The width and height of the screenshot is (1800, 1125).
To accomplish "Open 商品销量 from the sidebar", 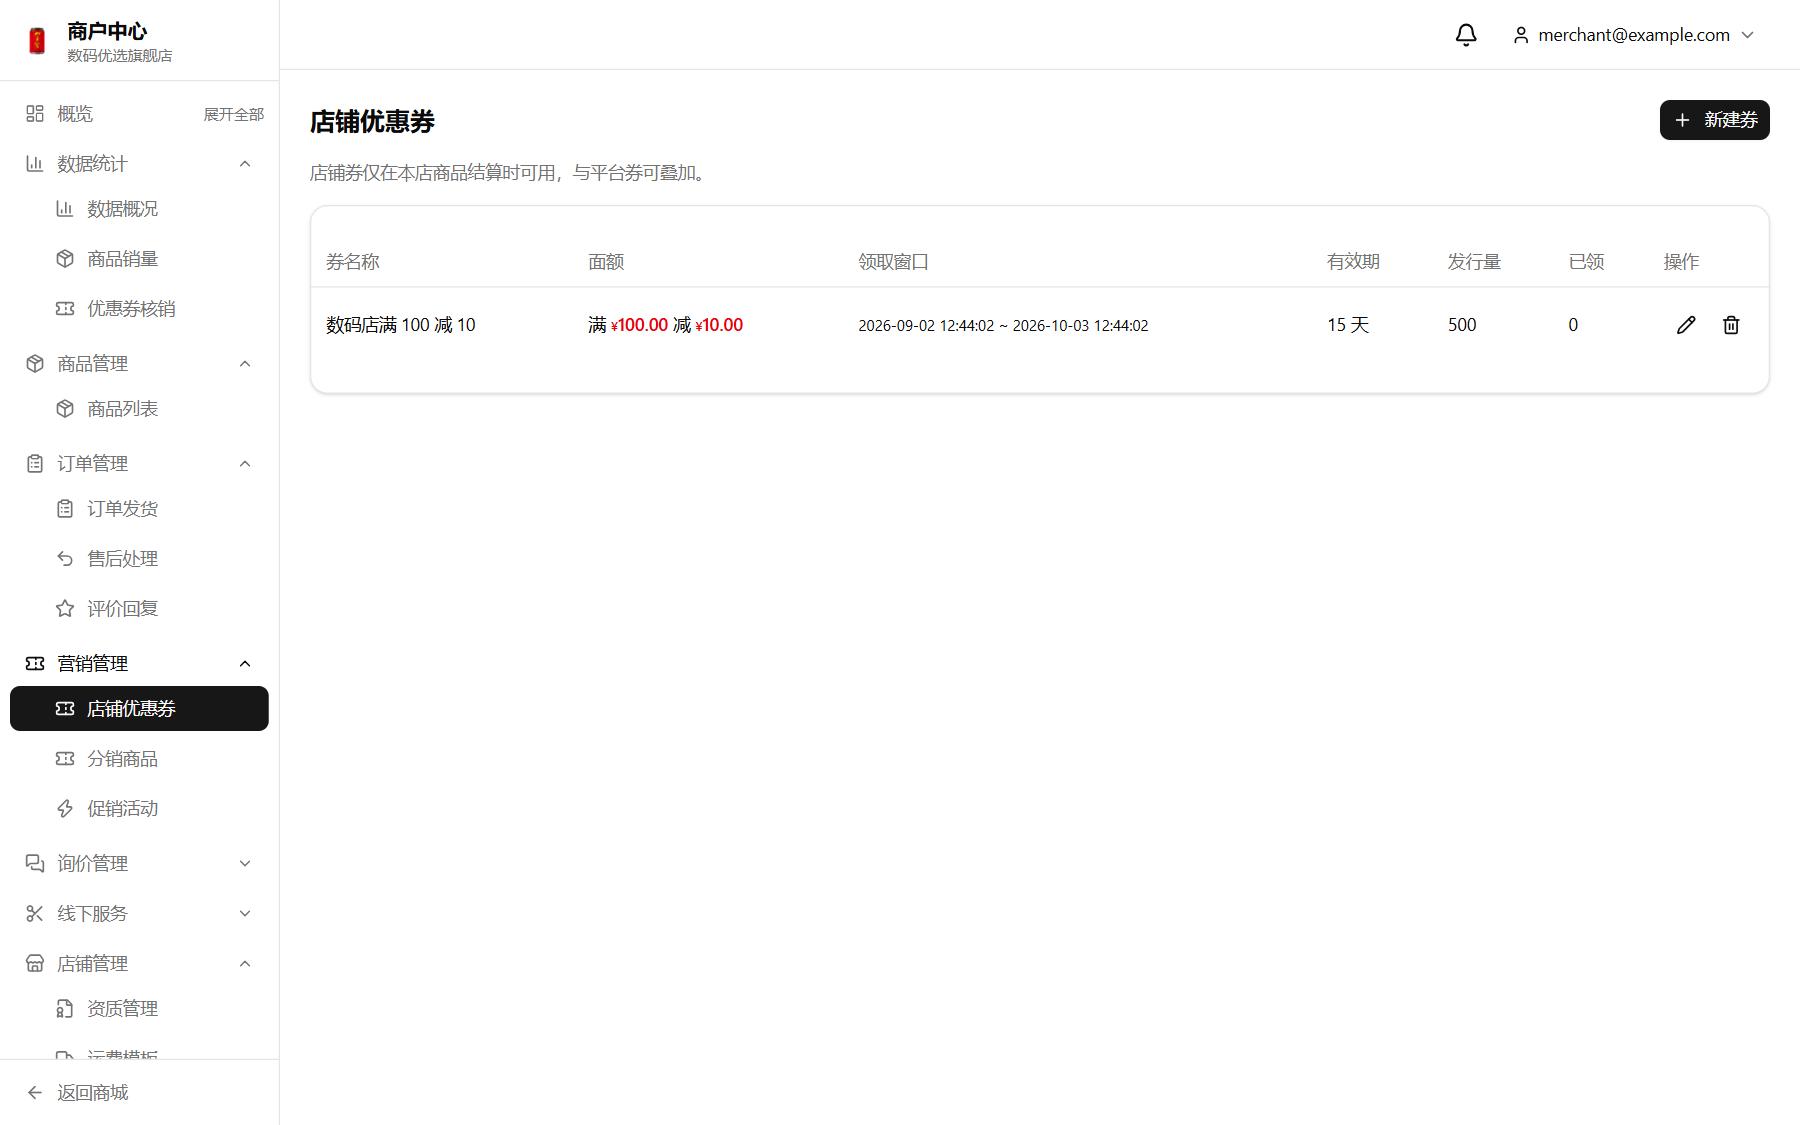I will pos(139,259).
